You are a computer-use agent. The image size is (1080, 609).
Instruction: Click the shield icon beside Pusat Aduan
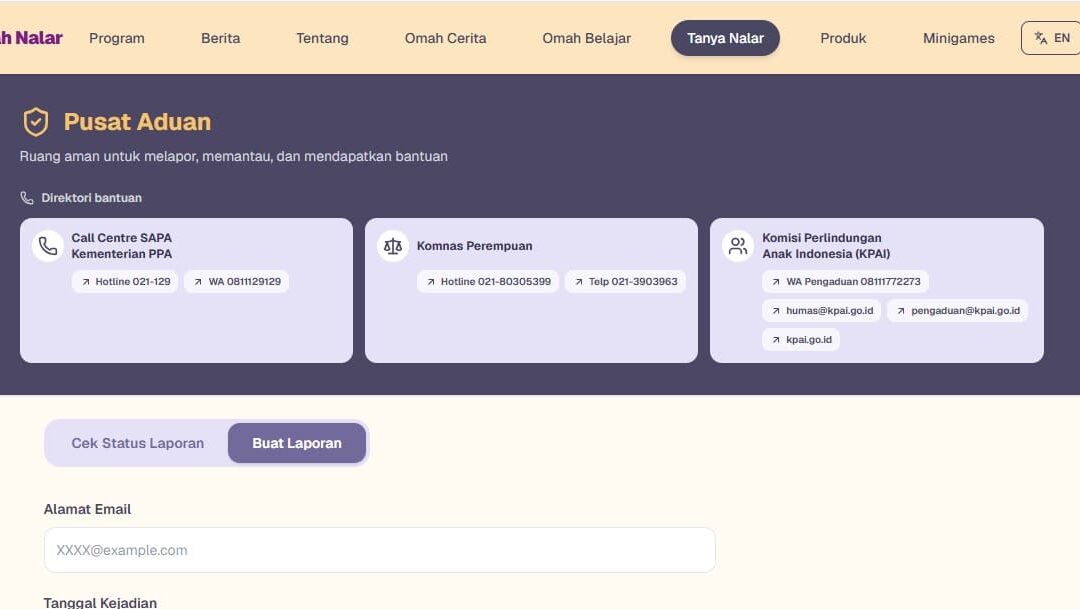click(36, 122)
